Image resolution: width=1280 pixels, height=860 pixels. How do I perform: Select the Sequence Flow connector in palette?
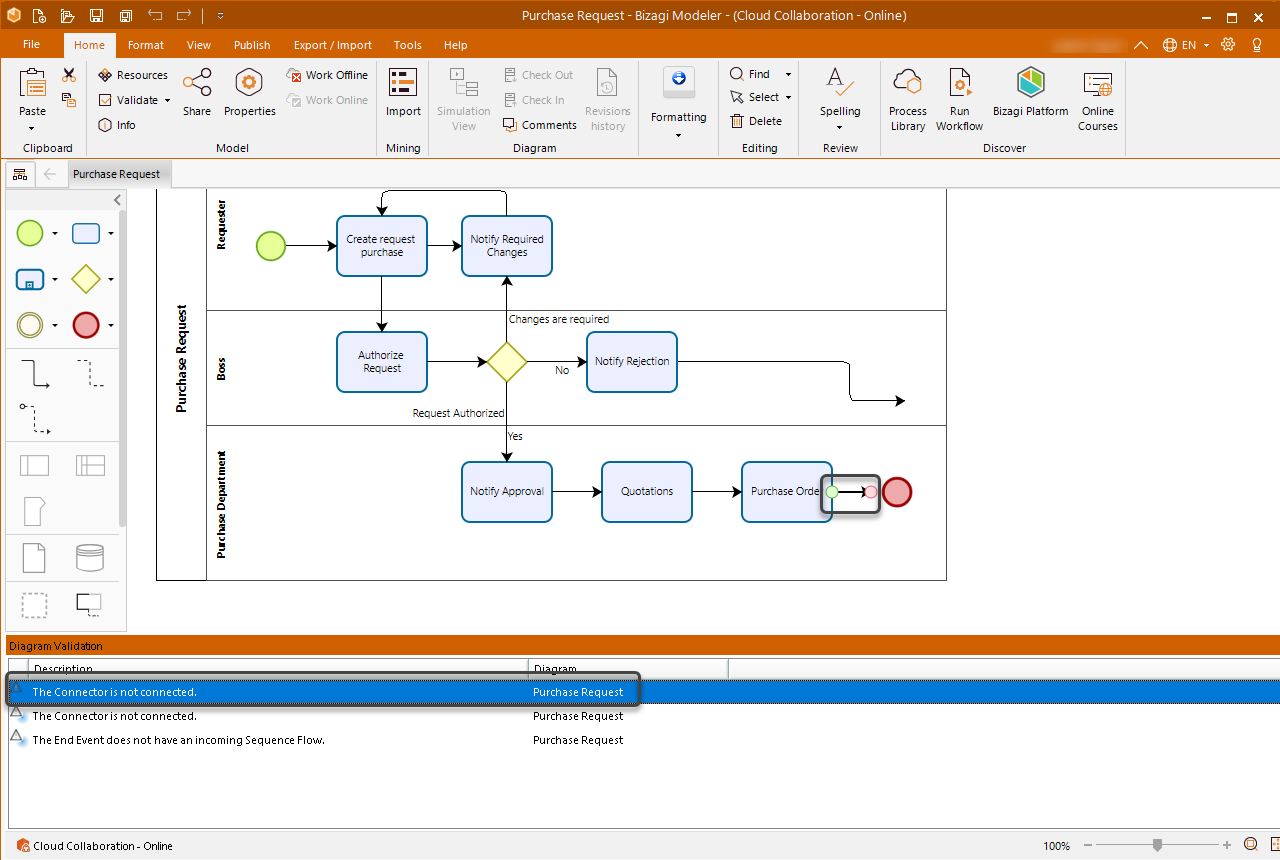[x=34, y=373]
